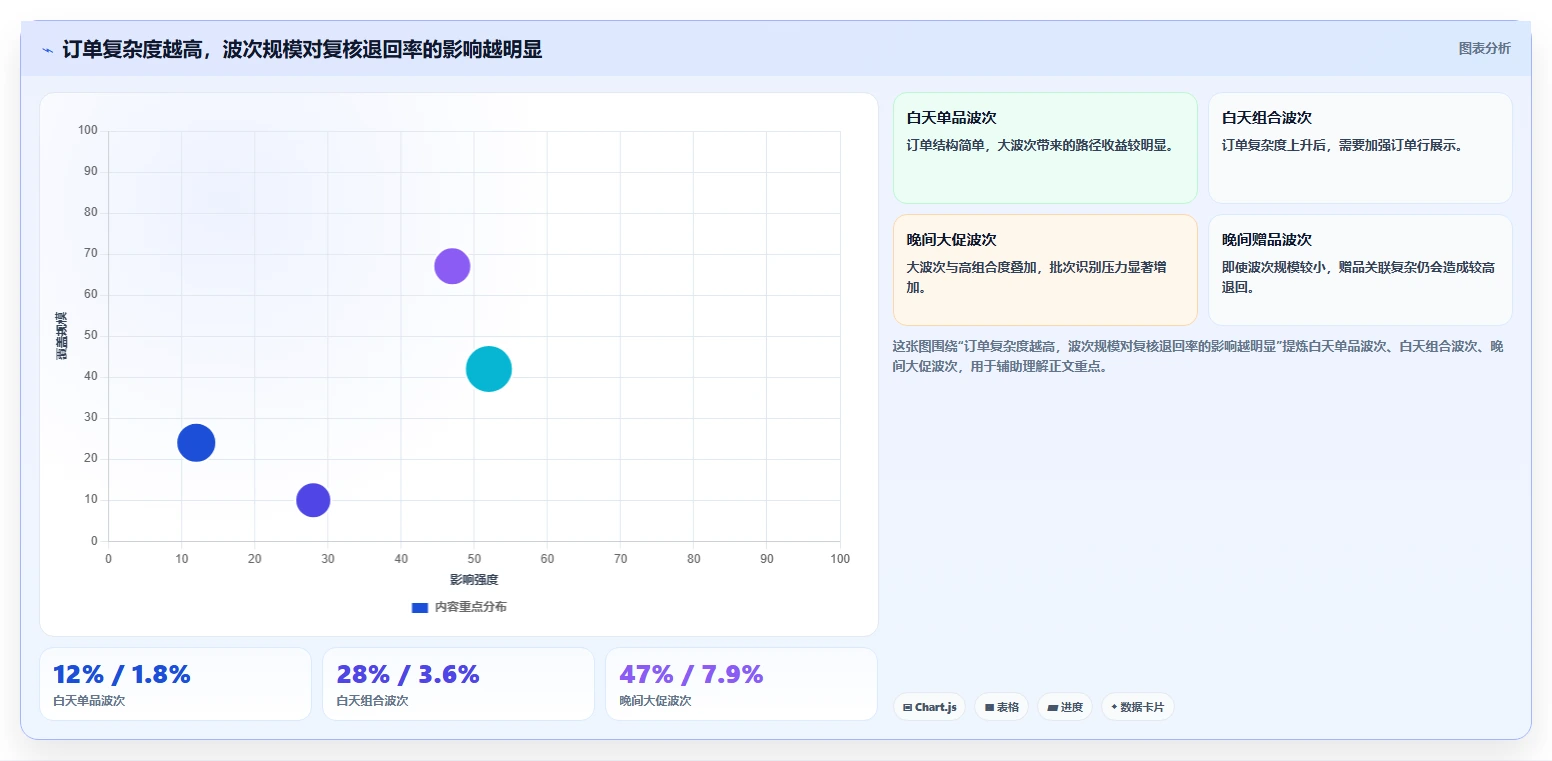Screen dimensions: 1552x761
Task: Click the 28% / 3.6% stat card
Action: point(458,684)
